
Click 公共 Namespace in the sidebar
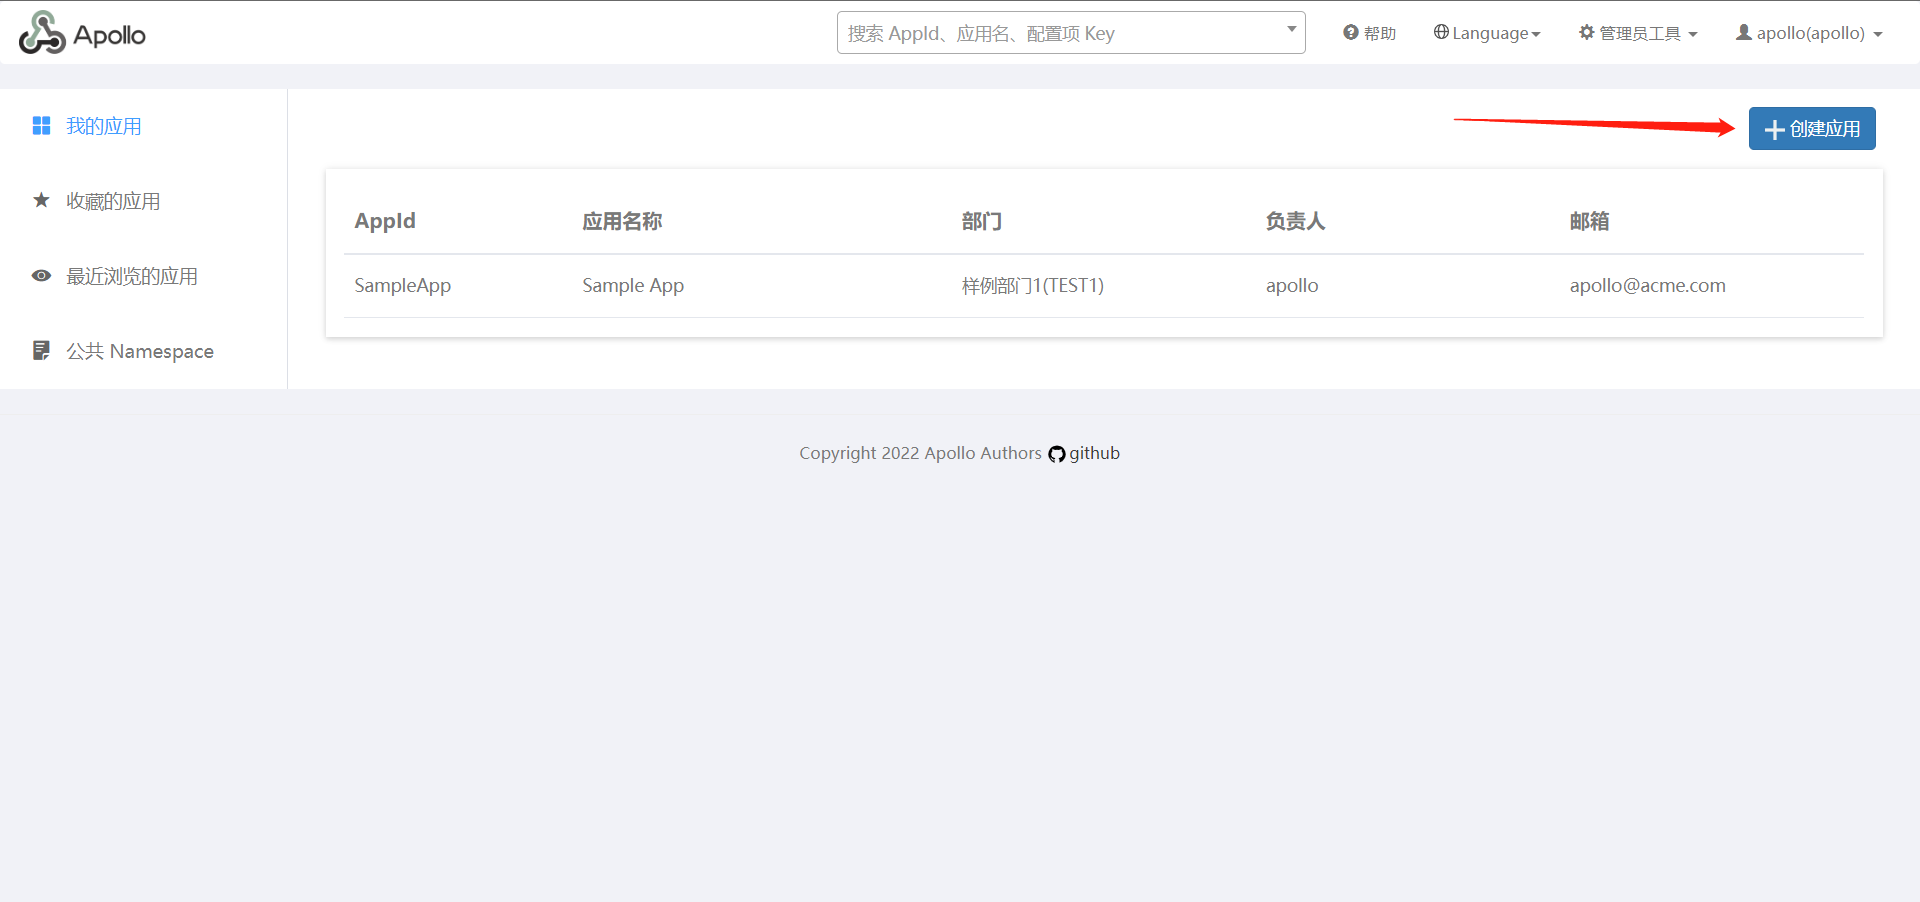click(x=140, y=350)
